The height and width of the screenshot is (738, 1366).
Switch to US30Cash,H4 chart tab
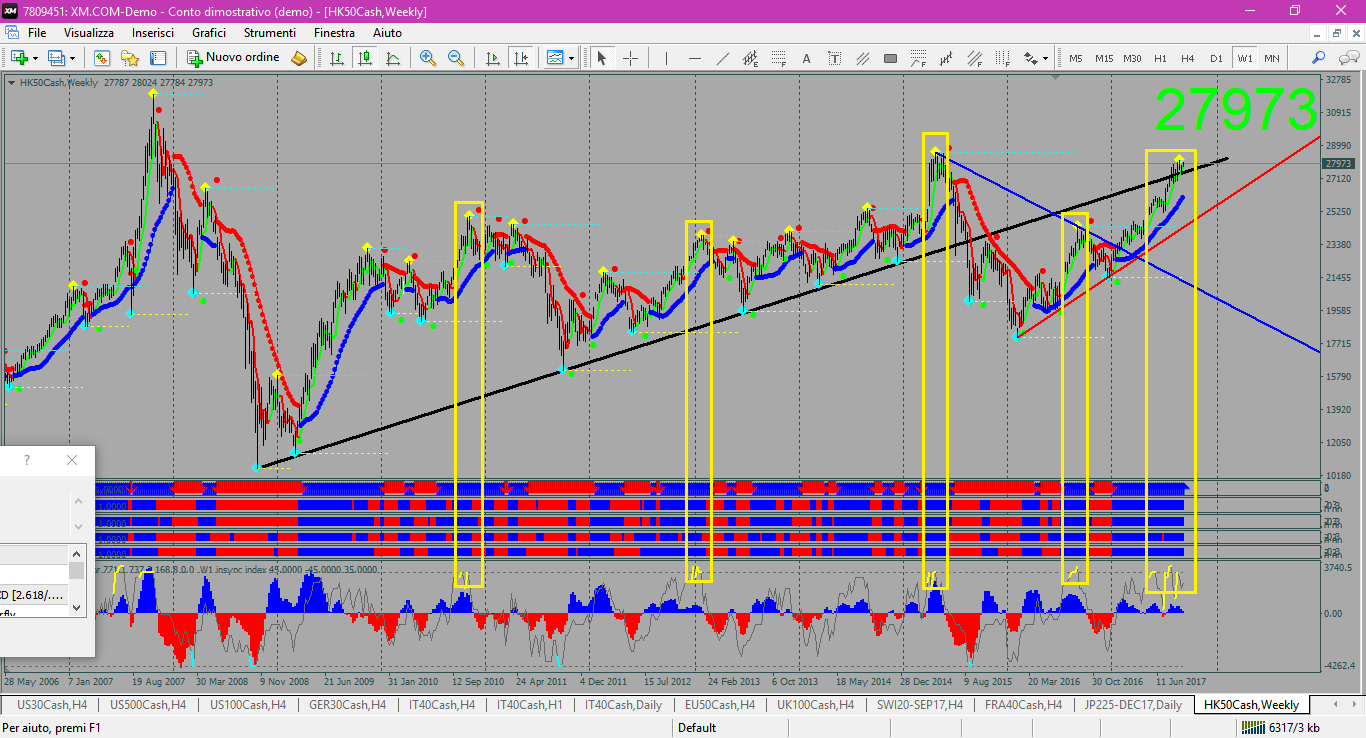coord(52,705)
